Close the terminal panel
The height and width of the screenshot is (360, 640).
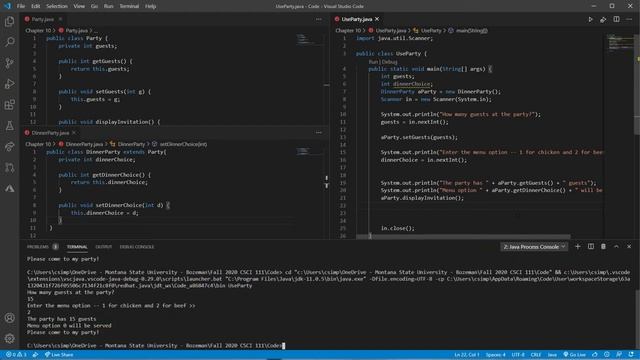point(629,247)
